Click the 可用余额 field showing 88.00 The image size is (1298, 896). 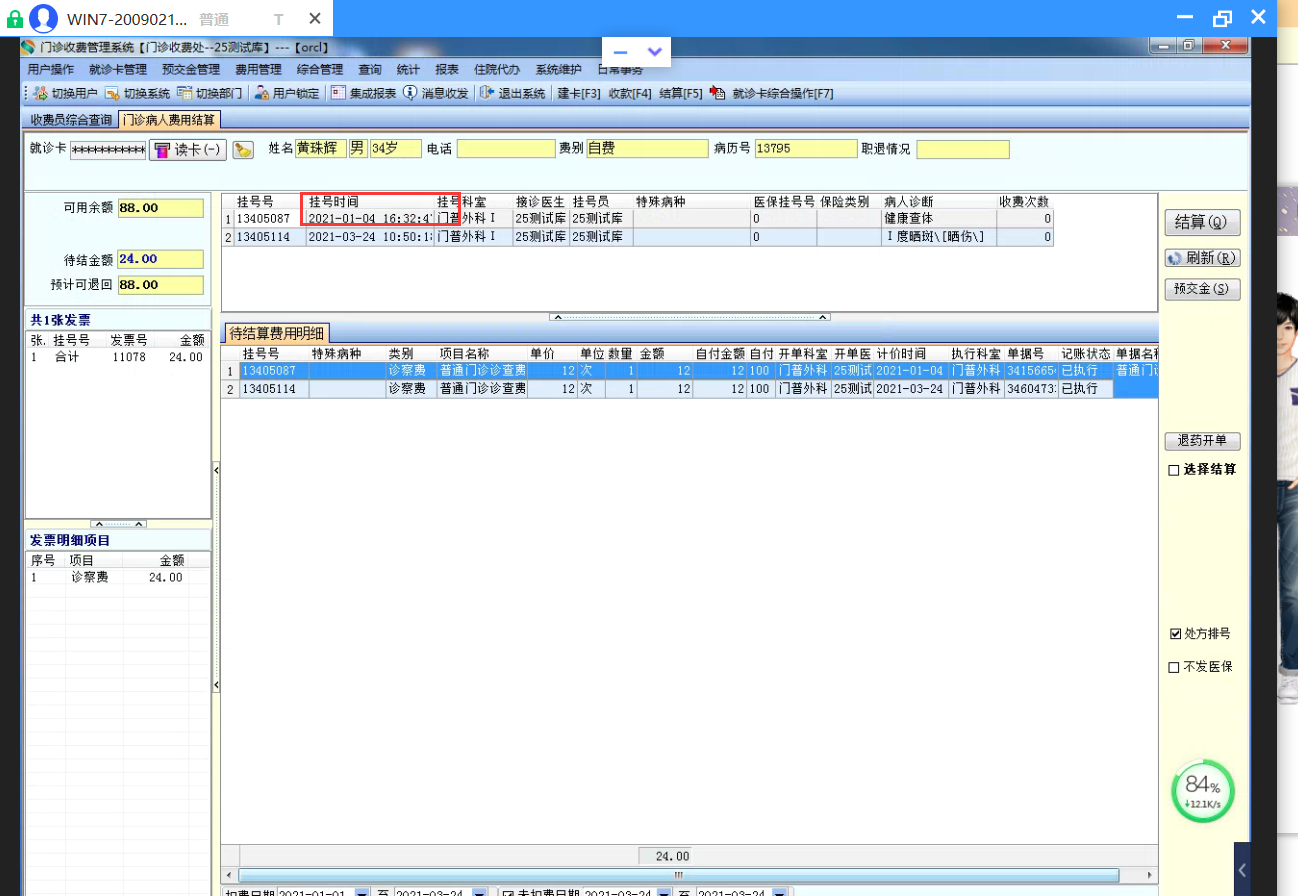tap(161, 208)
